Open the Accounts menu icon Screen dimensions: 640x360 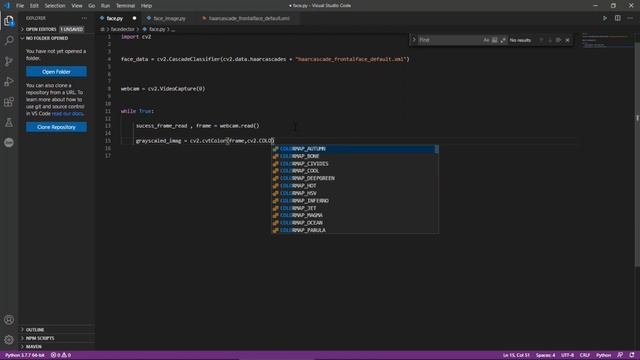(x=9, y=320)
